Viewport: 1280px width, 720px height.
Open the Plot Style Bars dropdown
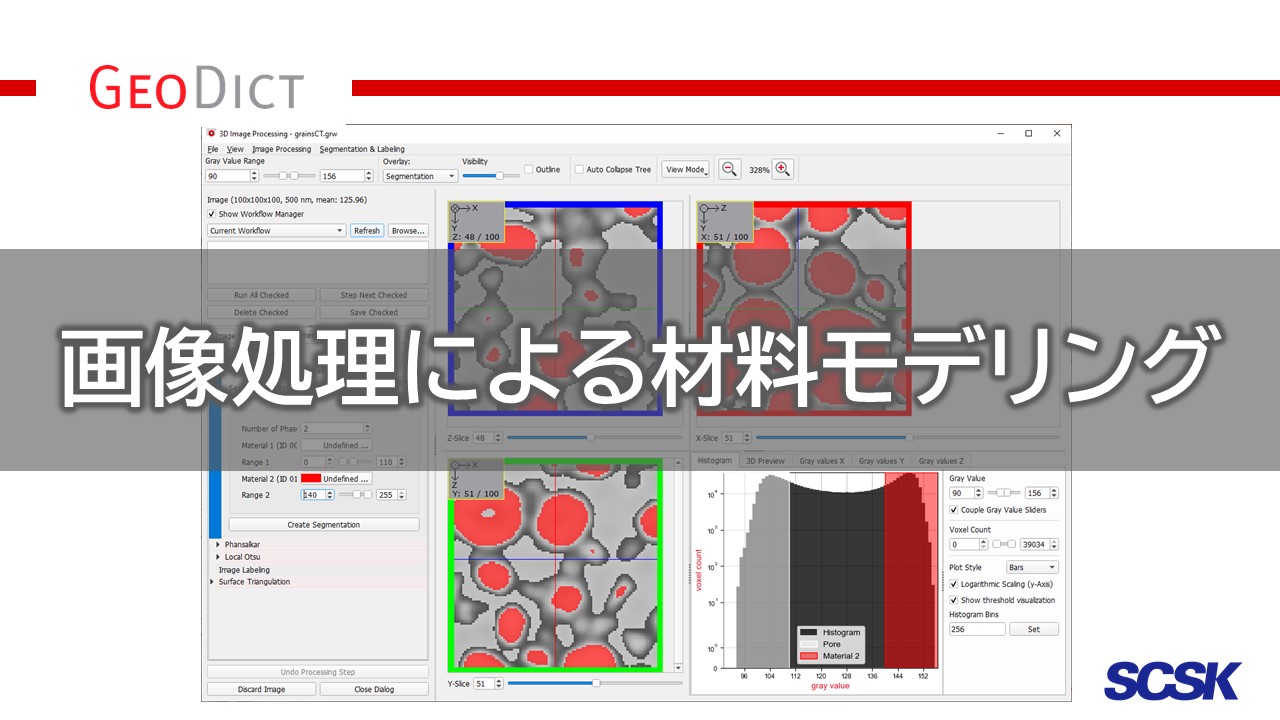click(x=1031, y=567)
